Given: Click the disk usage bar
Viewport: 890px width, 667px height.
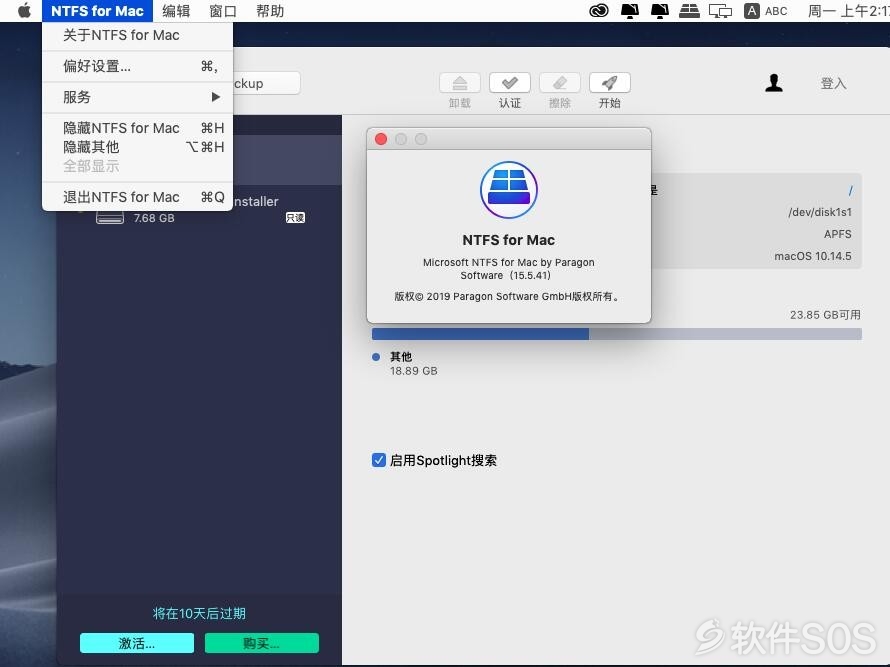Looking at the screenshot, I should click(616, 334).
